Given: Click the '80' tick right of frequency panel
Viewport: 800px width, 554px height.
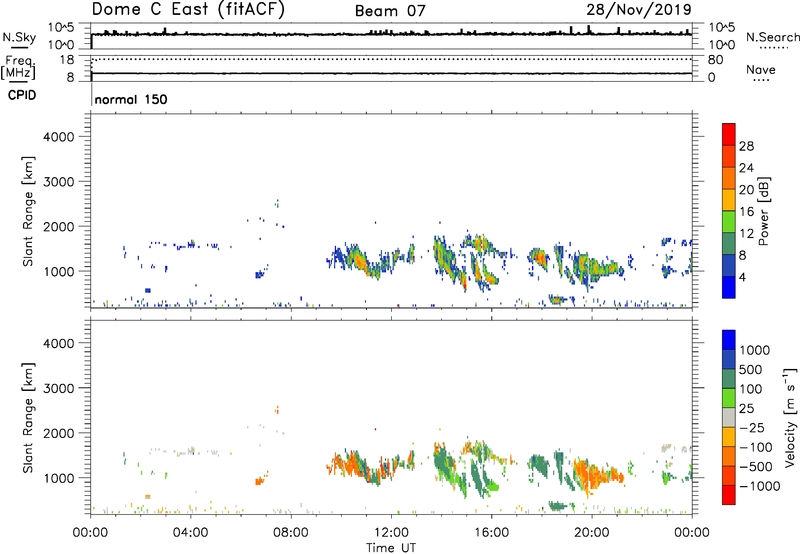Looking at the screenshot, I should [x=715, y=60].
